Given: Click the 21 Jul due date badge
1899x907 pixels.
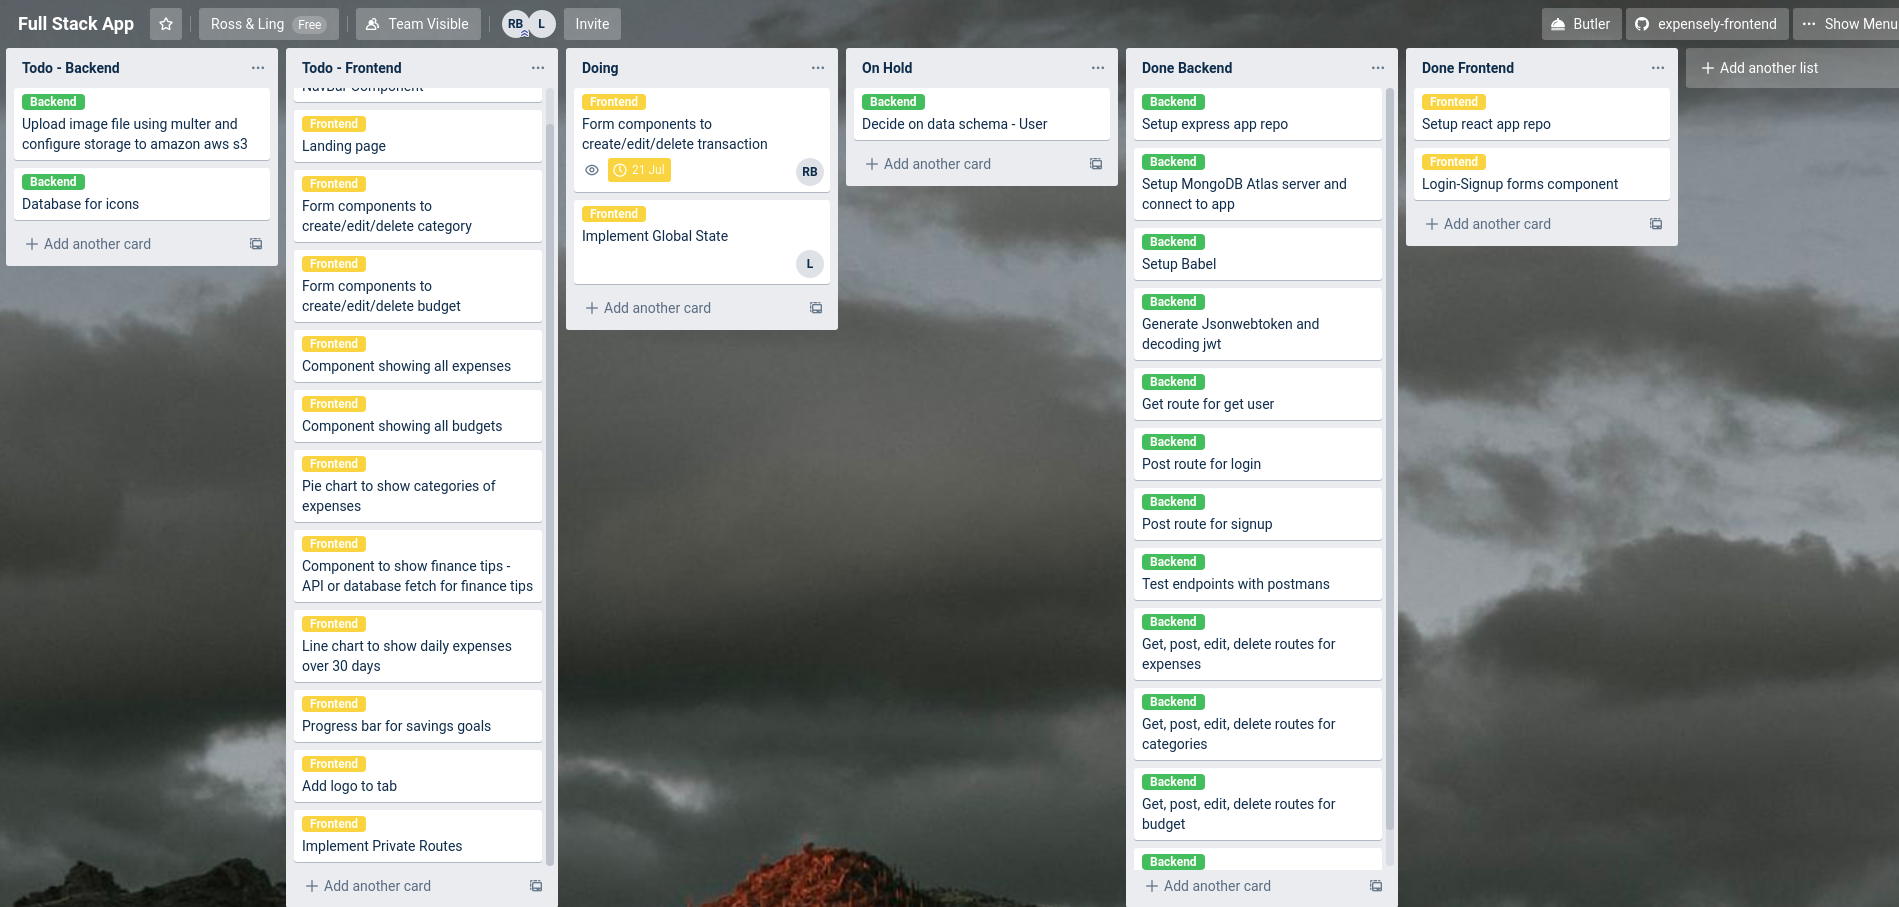Looking at the screenshot, I should tap(639, 170).
